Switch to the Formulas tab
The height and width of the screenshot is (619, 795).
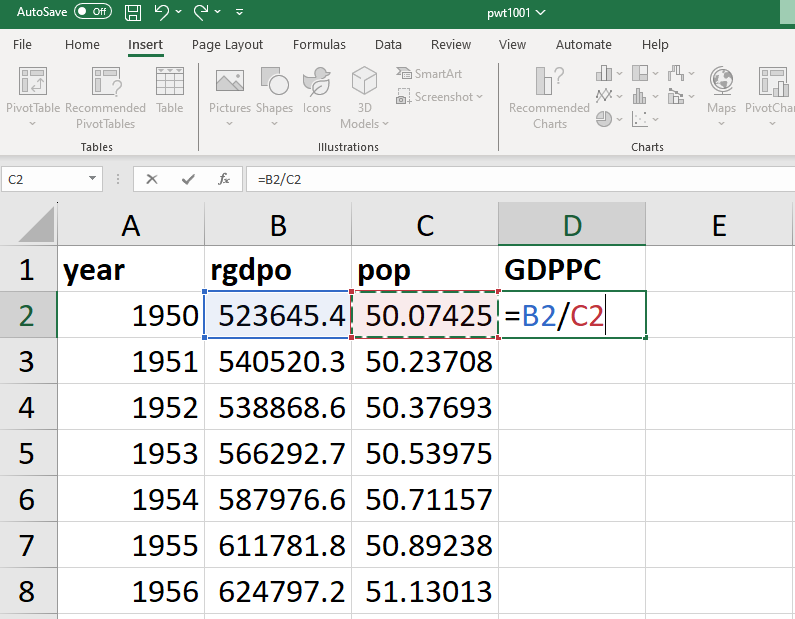tap(319, 45)
